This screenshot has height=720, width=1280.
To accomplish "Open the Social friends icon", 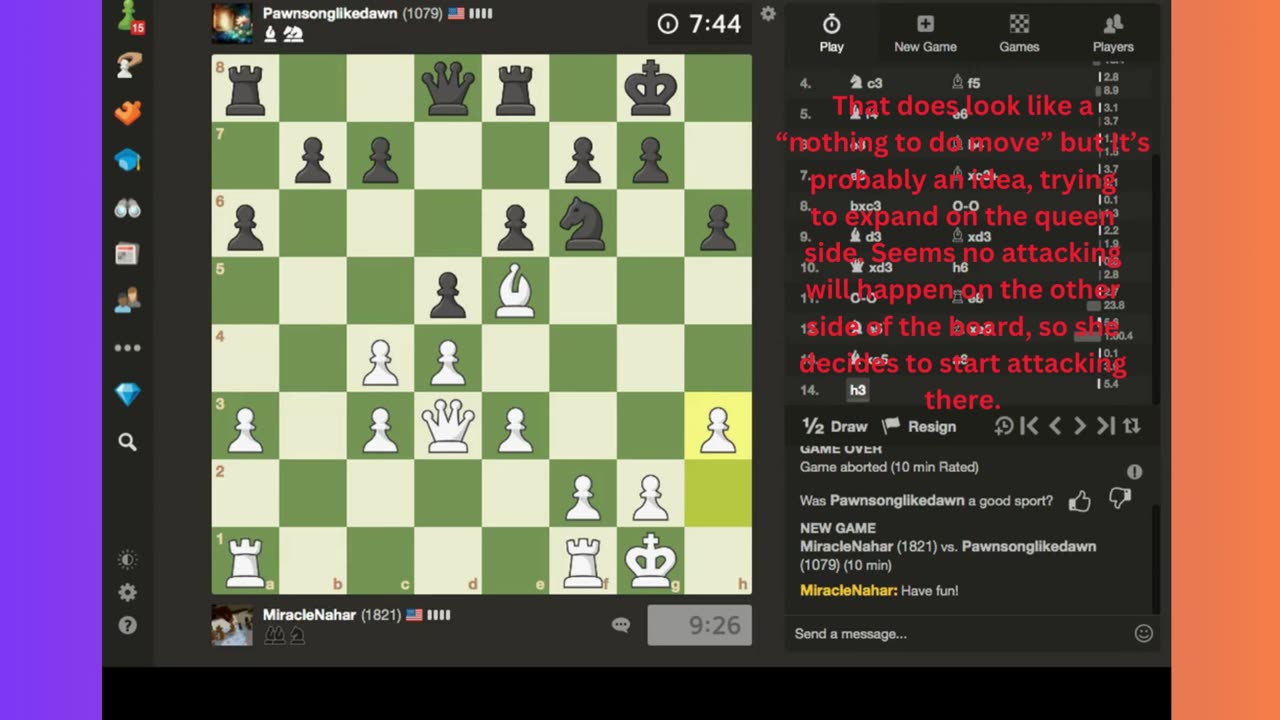I will (x=128, y=300).
